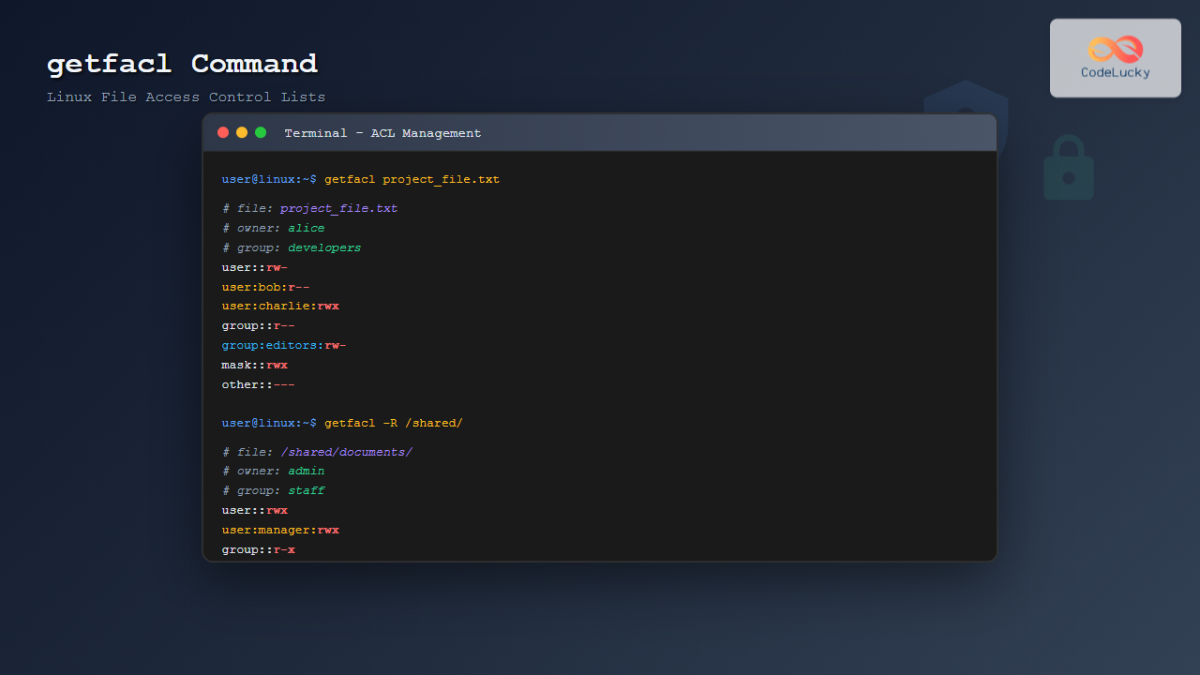Click the getfacl project_file.txt command text
Image resolution: width=1200 pixels, height=675 pixels.
414,179
